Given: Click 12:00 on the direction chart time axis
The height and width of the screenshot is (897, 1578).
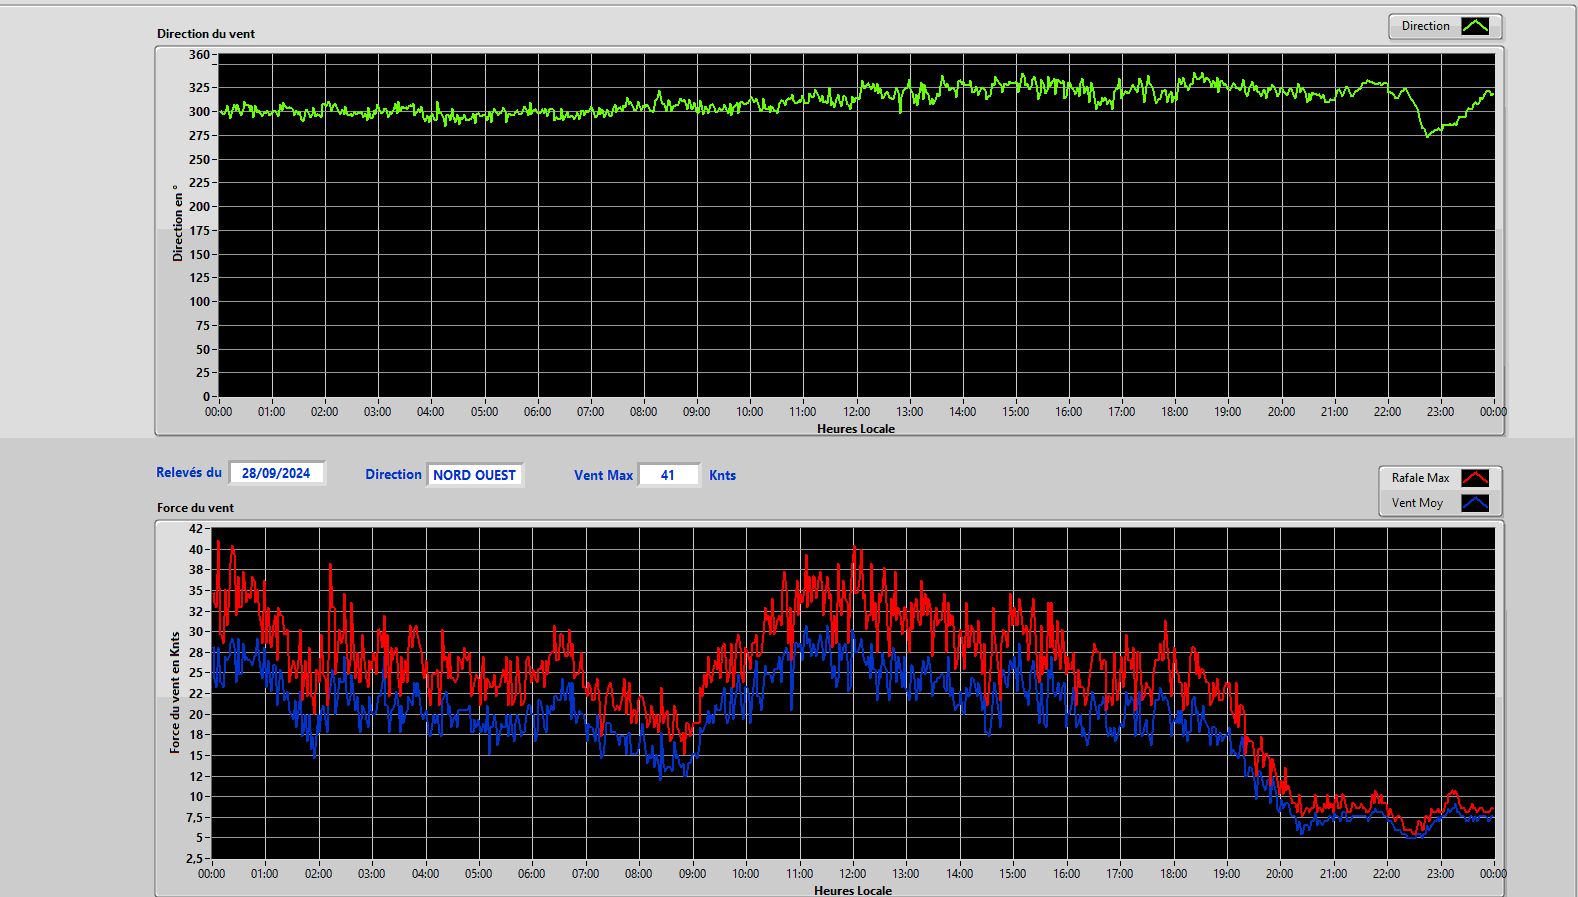Looking at the screenshot, I should (856, 411).
